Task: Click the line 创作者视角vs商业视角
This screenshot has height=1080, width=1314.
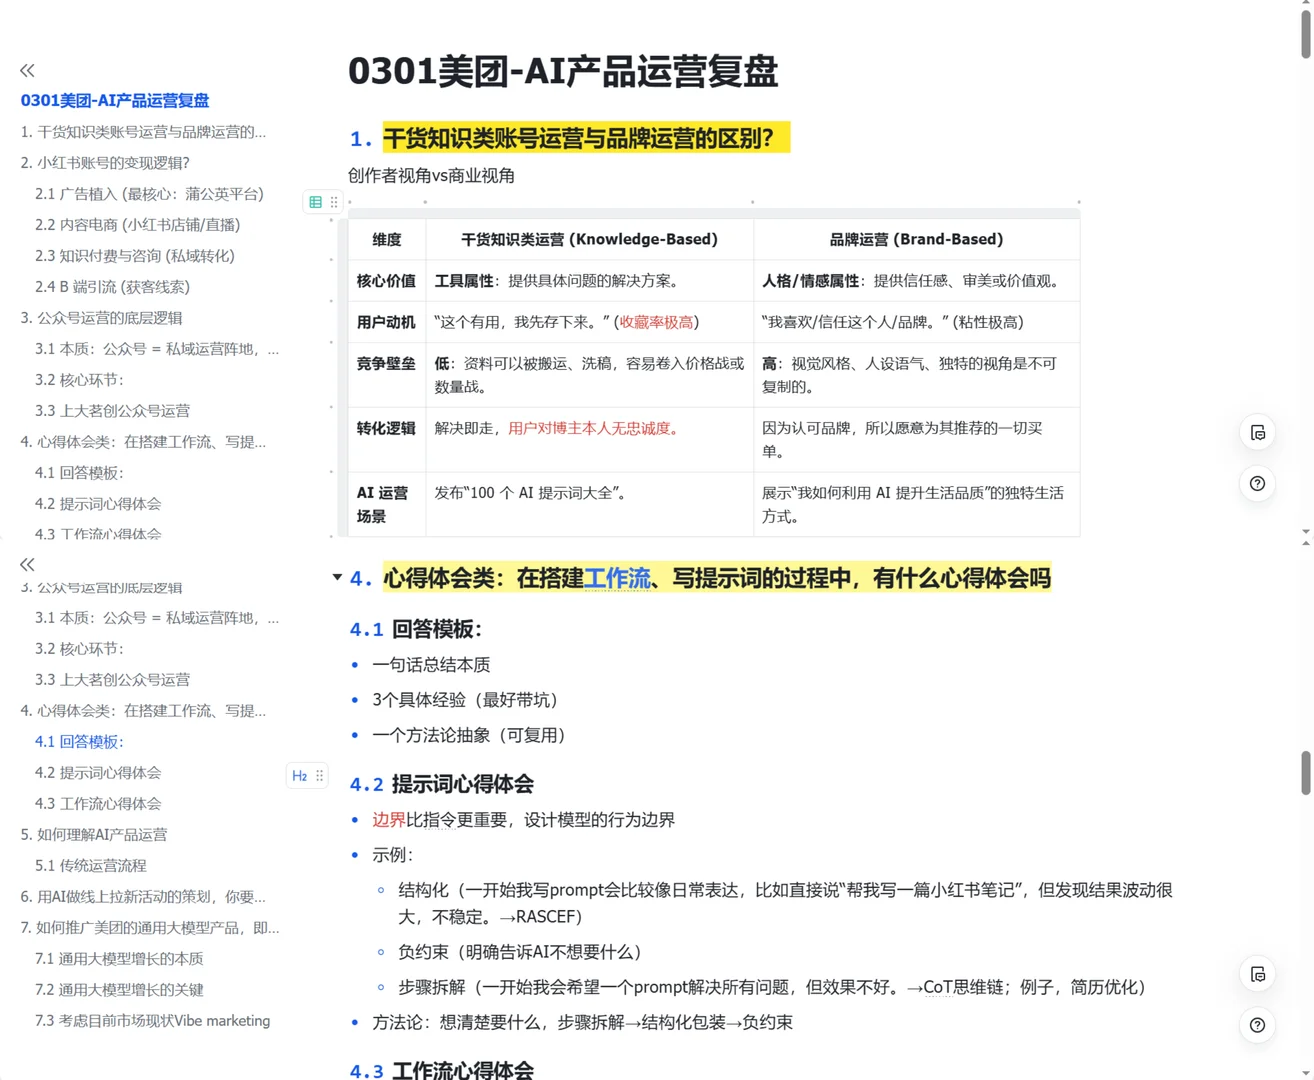Action: pyautogui.click(x=431, y=176)
